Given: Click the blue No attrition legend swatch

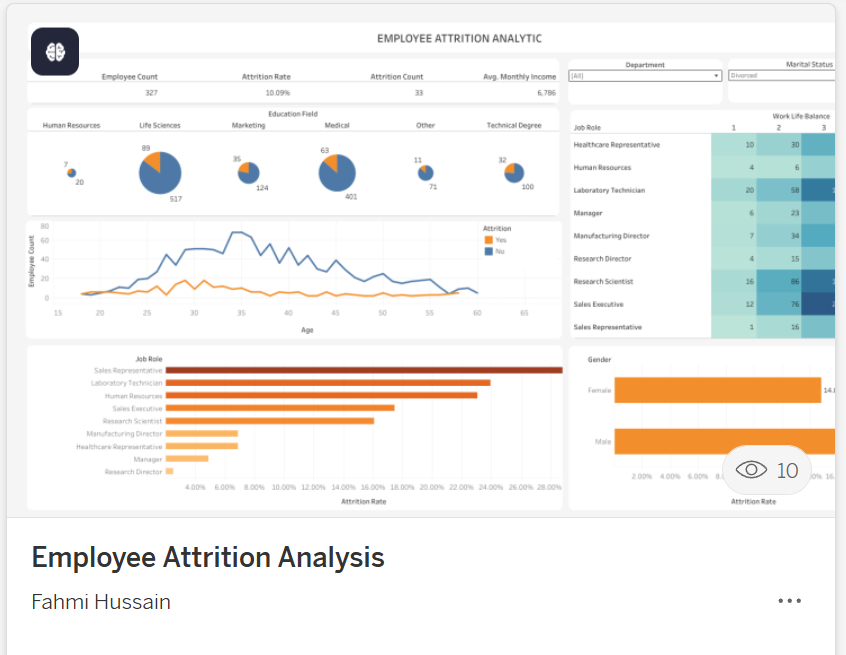Looking at the screenshot, I should tap(488, 251).
